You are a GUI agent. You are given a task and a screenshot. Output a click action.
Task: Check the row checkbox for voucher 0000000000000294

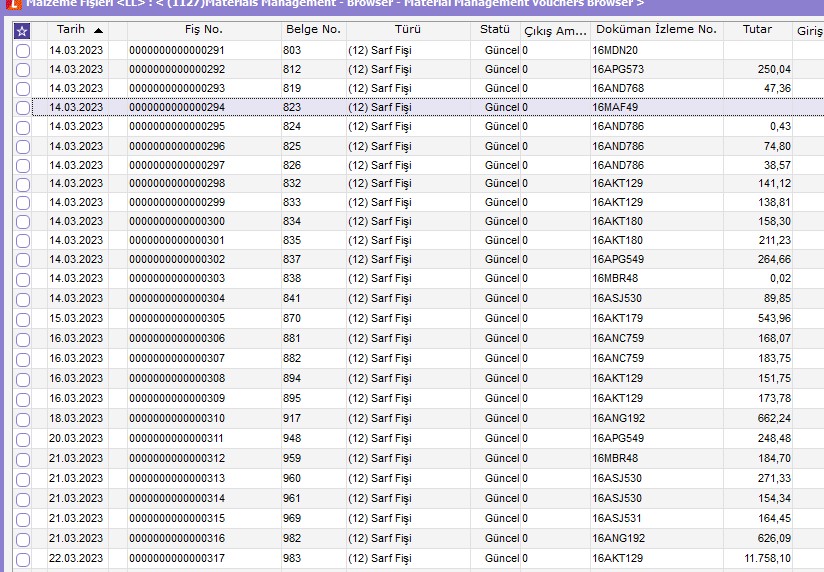pyautogui.click(x=23, y=108)
